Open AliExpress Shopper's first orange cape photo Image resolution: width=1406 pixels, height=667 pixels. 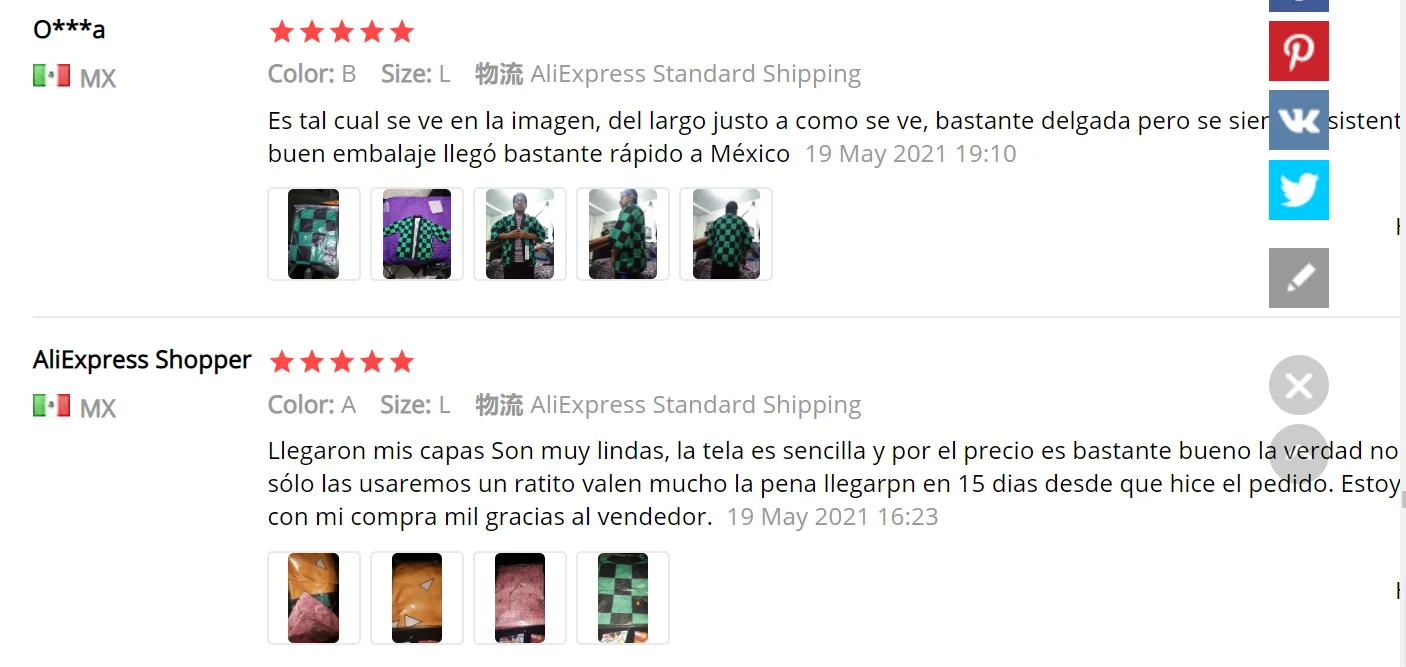(x=314, y=598)
